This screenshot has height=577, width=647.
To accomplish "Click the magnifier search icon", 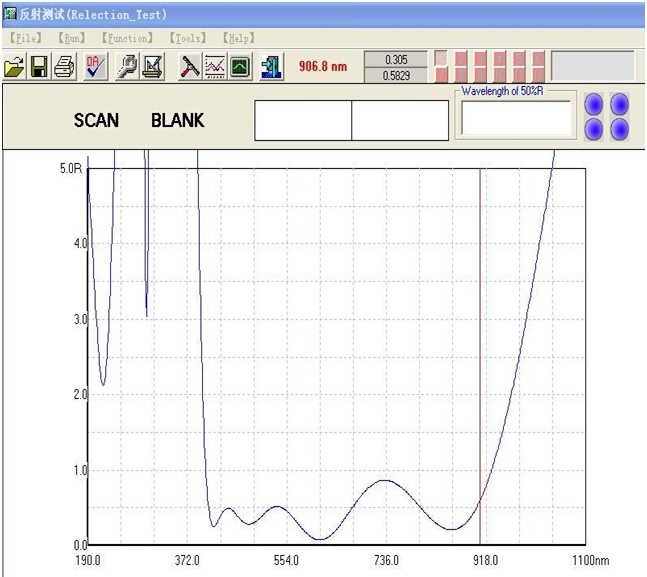I will [129, 67].
